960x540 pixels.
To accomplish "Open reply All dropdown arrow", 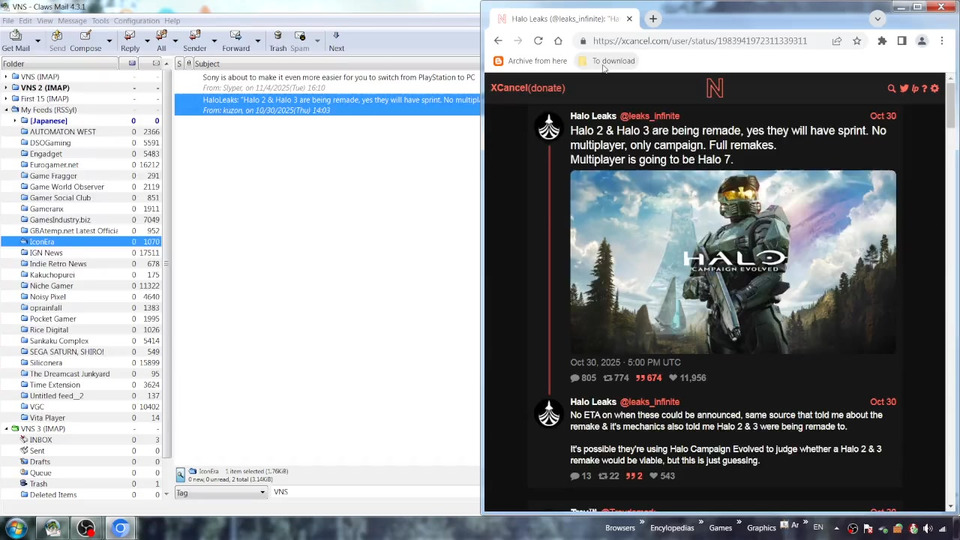I will [175, 41].
